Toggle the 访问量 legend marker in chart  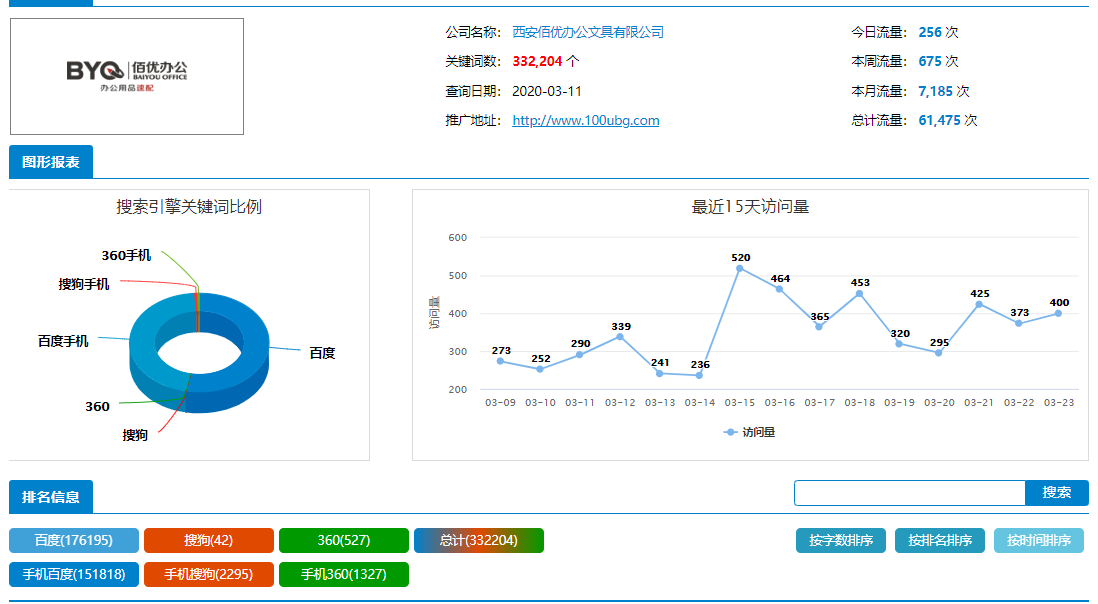pyautogui.click(x=749, y=433)
